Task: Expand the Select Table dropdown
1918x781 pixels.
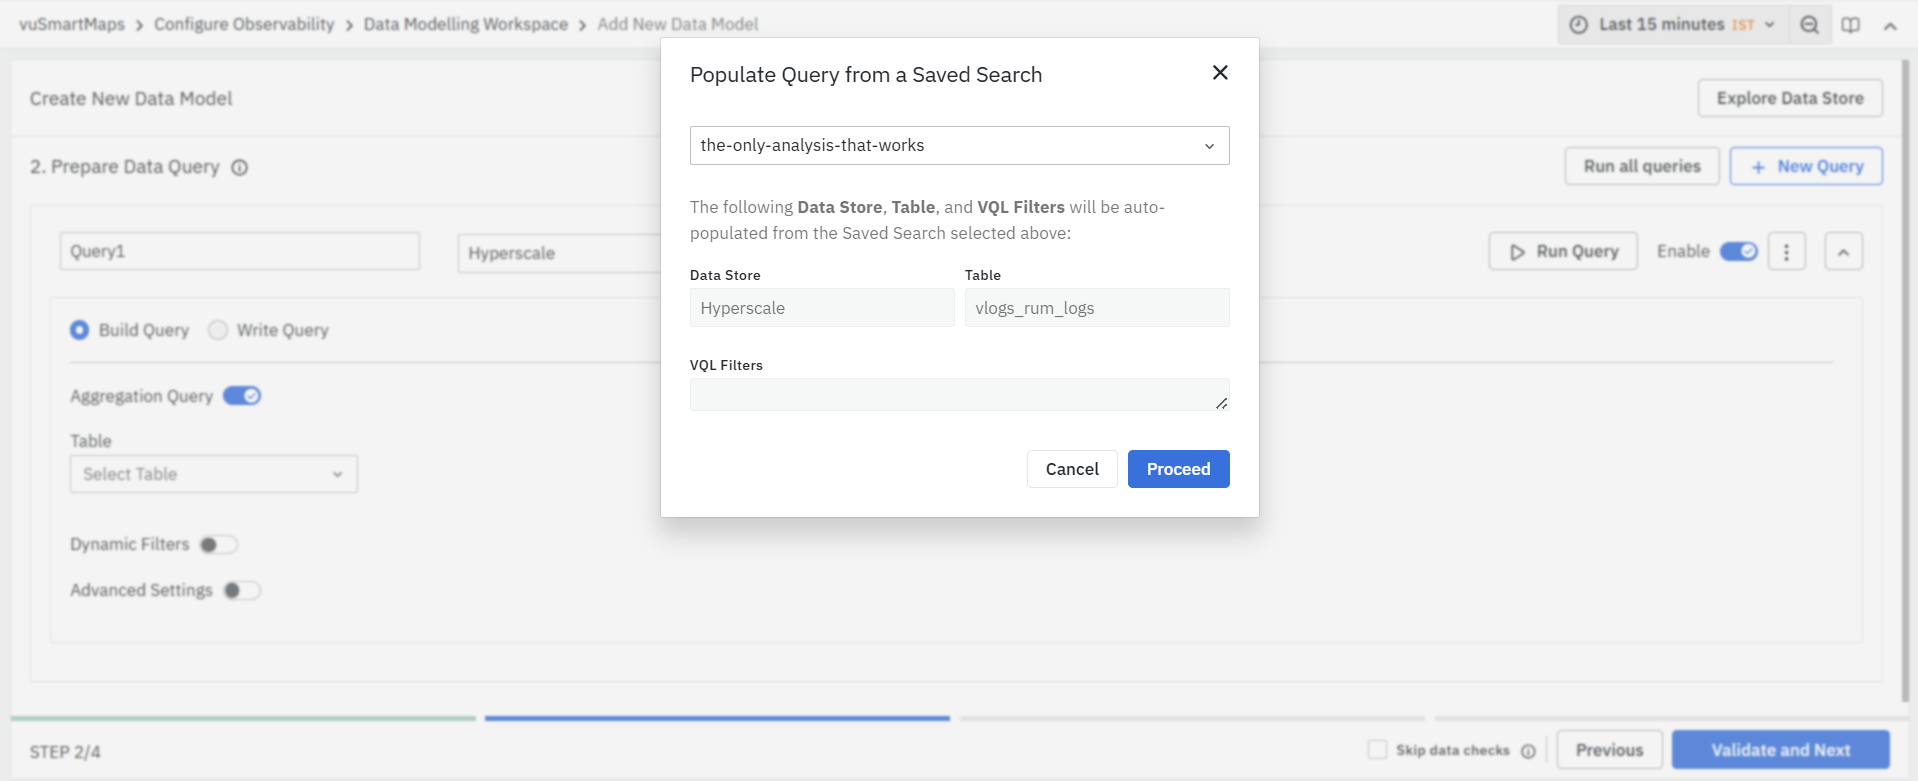Action: pos(213,474)
